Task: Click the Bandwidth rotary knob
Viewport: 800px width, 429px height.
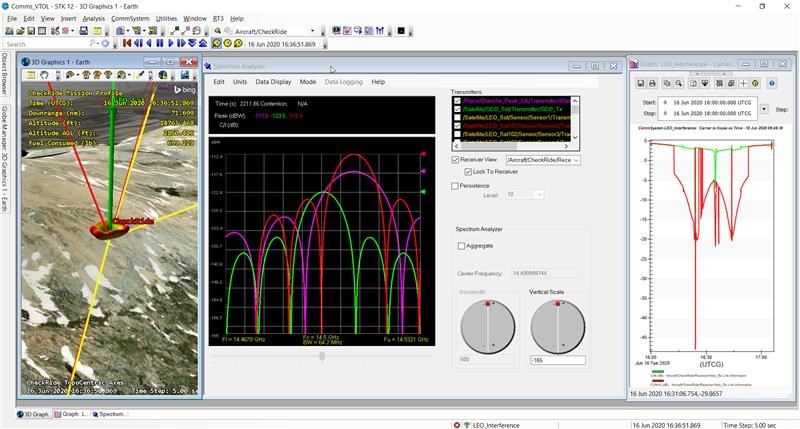Action: coord(488,327)
